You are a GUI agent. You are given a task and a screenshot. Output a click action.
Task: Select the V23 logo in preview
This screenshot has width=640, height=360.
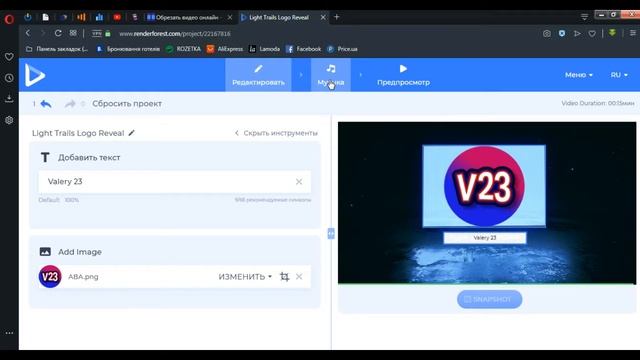pos(484,186)
